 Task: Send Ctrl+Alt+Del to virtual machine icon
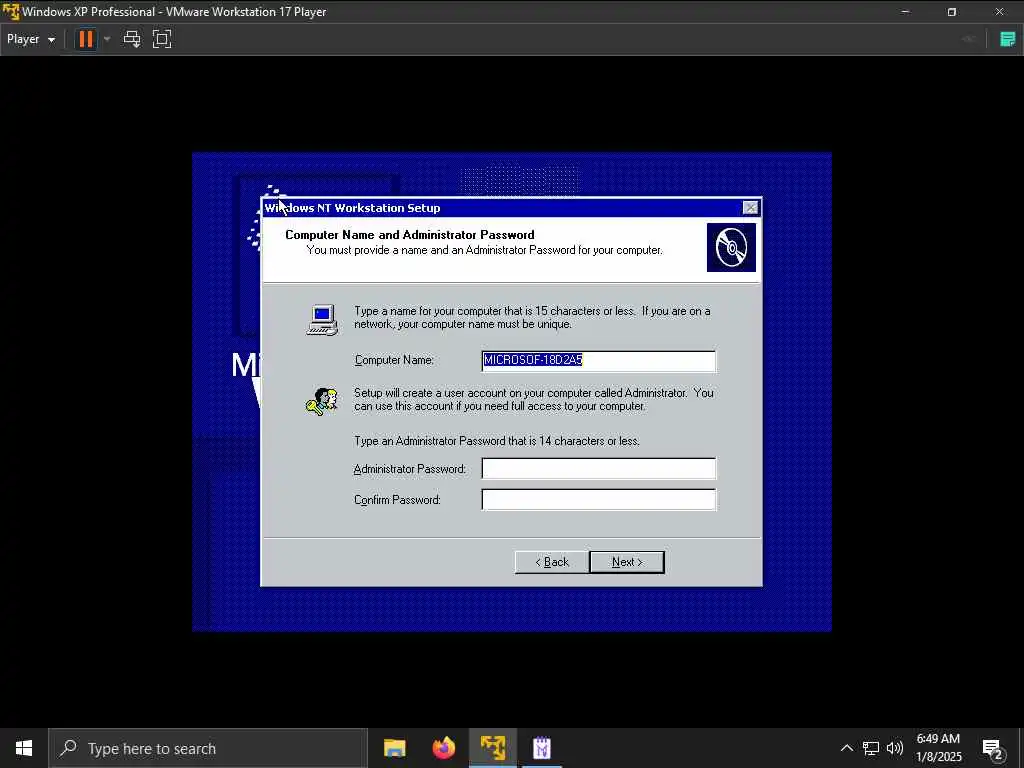click(x=132, y=39)
